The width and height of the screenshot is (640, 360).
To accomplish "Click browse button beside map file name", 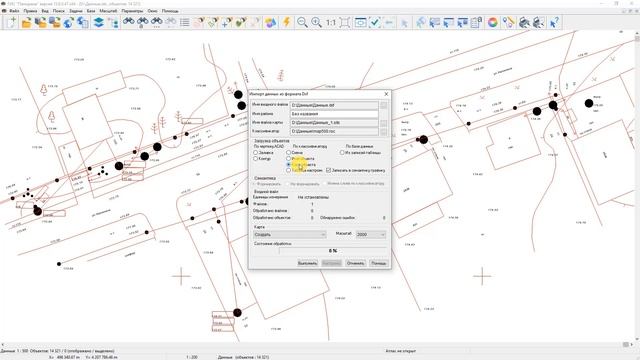I will coord(384,123).
